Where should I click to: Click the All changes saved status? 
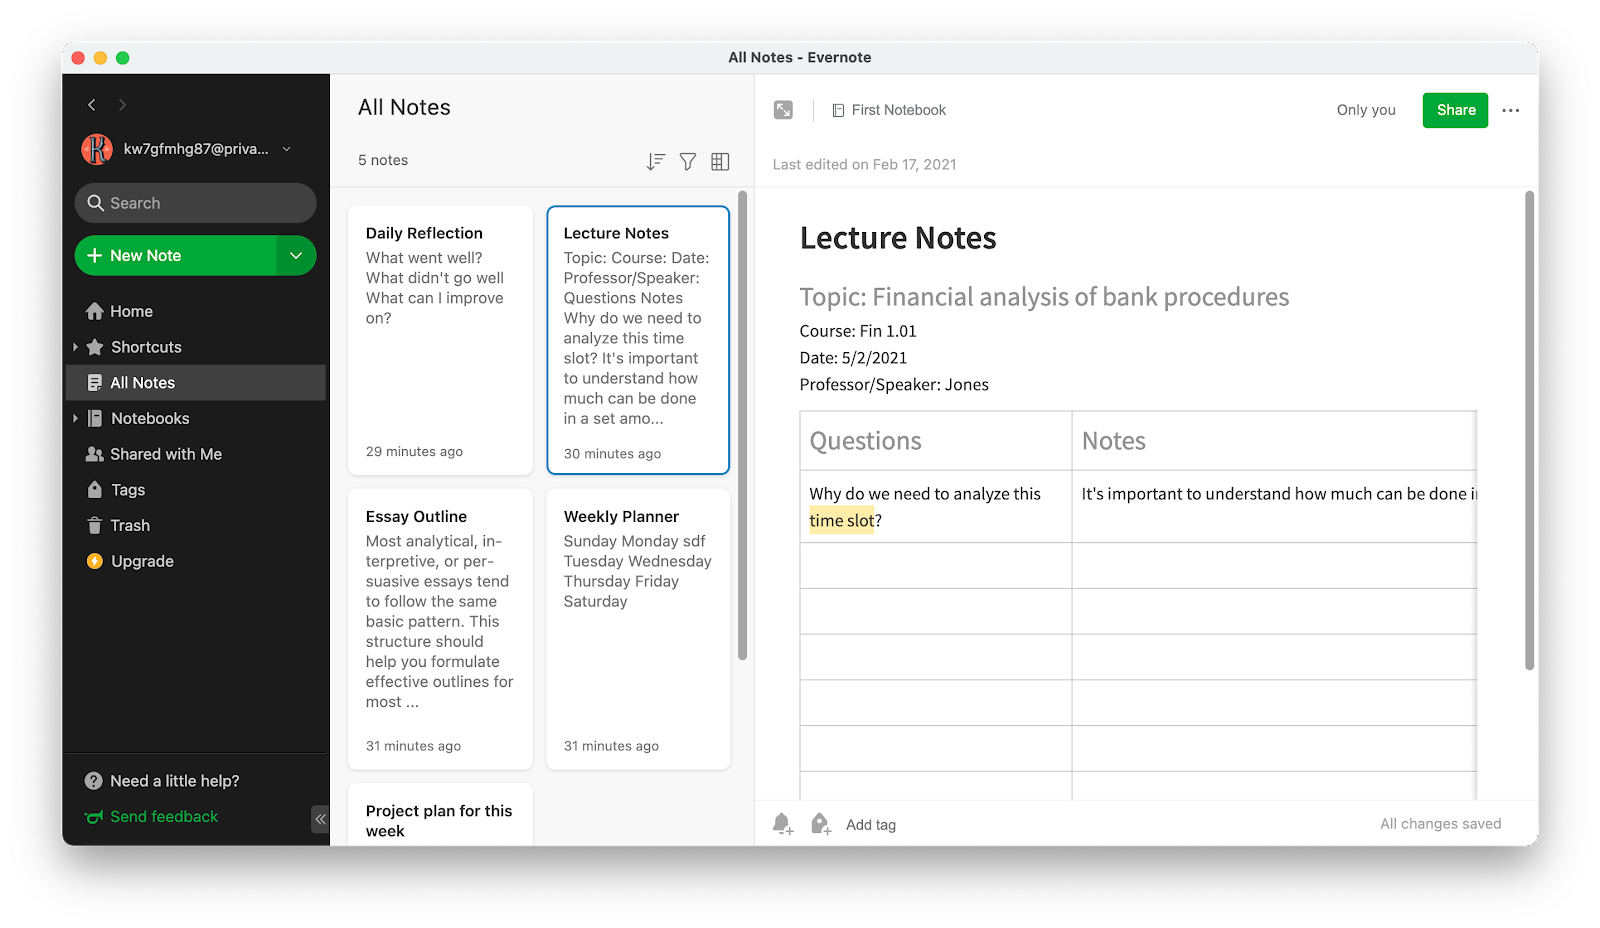[1440, 824]
